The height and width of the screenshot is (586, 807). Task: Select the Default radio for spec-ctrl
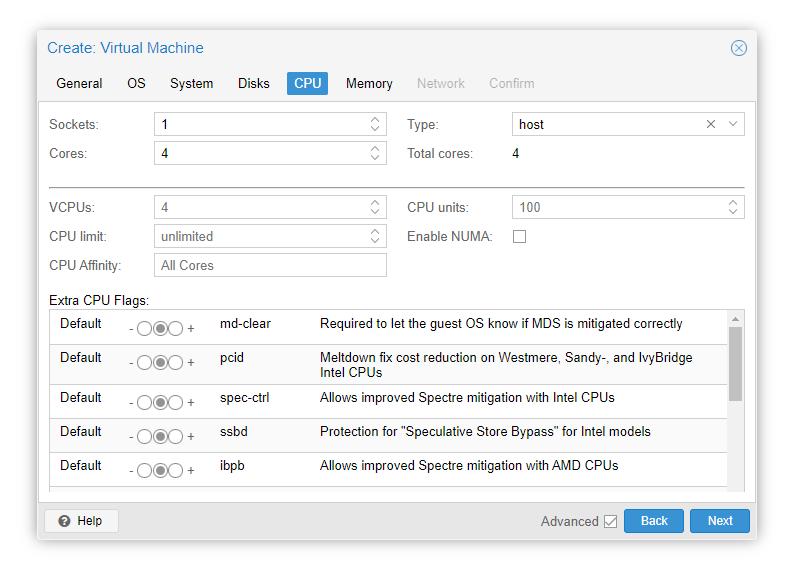[x=159, y=402]
